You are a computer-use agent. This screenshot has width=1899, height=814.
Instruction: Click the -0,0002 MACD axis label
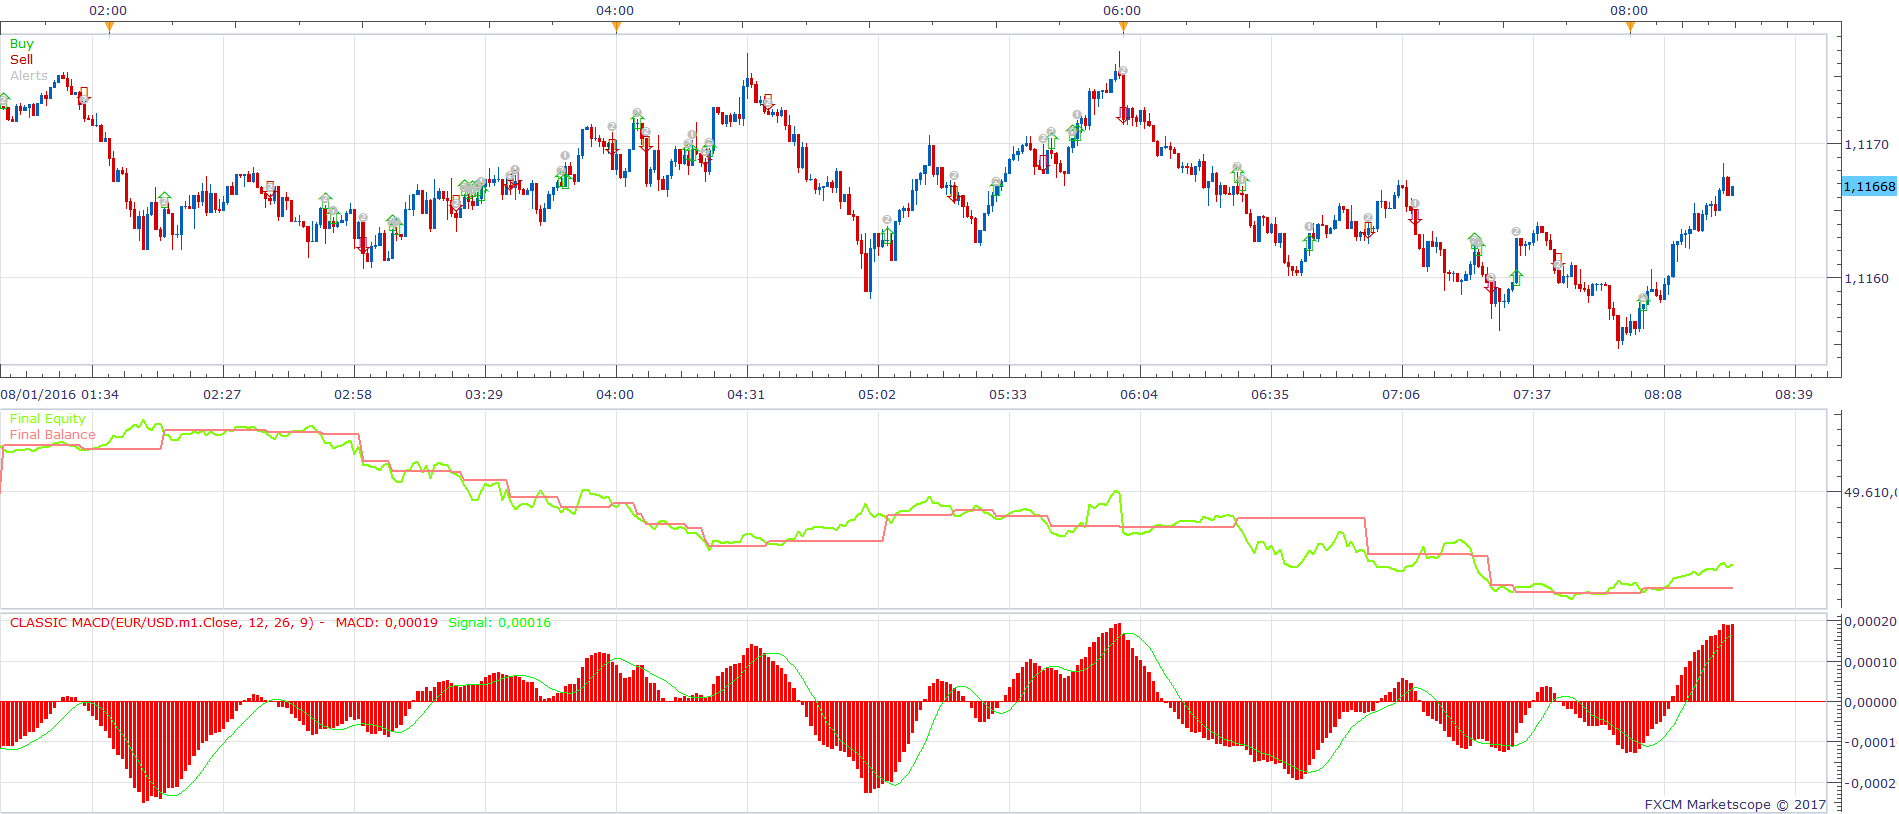click(1870, 783)
